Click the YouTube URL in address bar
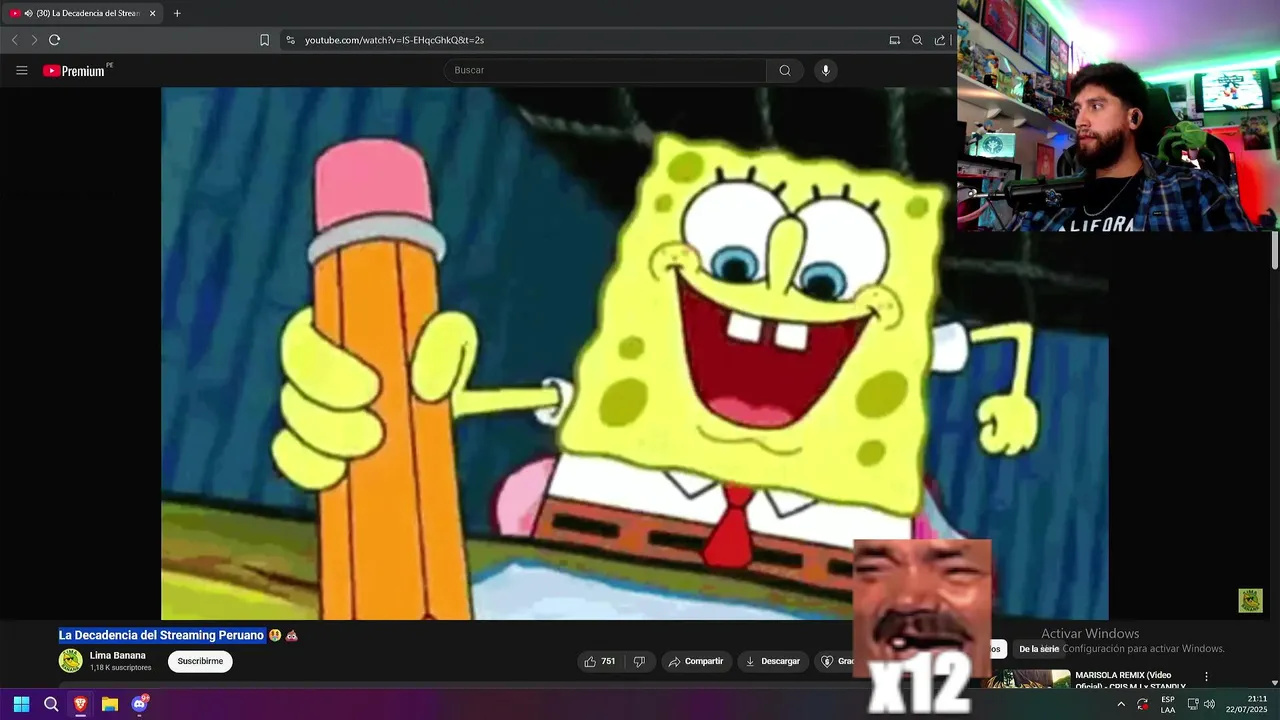The image size is (1280, 720). [394, 40]
